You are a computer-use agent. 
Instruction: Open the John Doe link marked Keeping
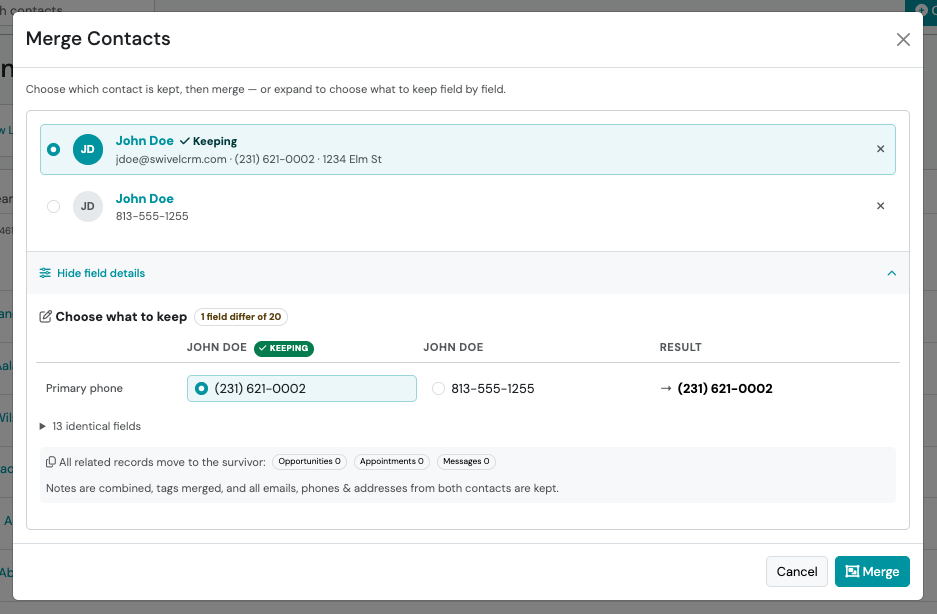(x=145, y=140)
